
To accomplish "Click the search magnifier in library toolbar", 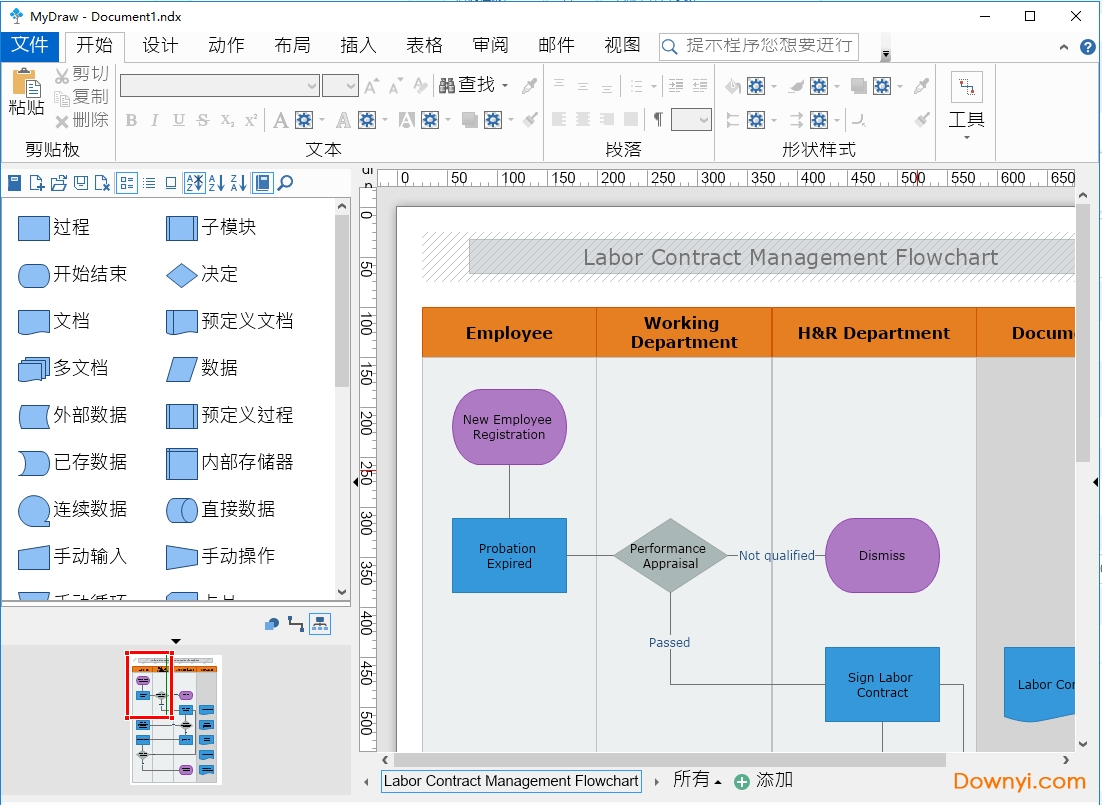I will [285, 183].
